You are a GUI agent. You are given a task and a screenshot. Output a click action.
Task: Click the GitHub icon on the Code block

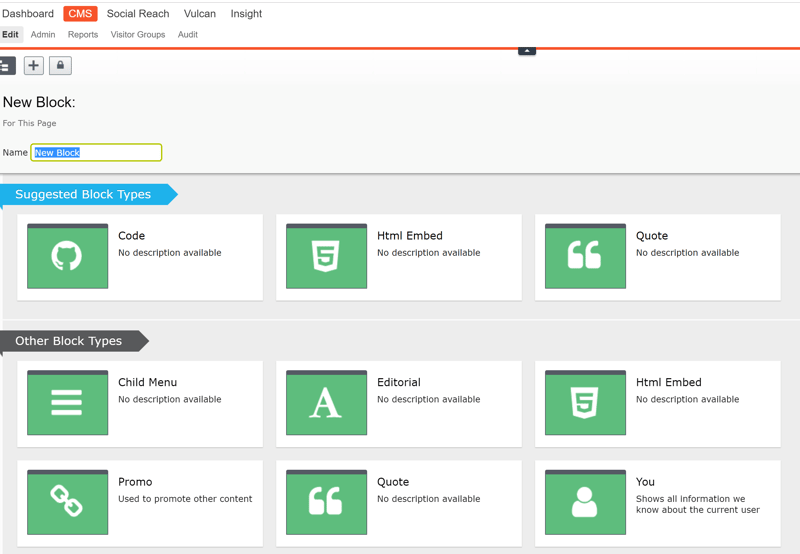67,257
